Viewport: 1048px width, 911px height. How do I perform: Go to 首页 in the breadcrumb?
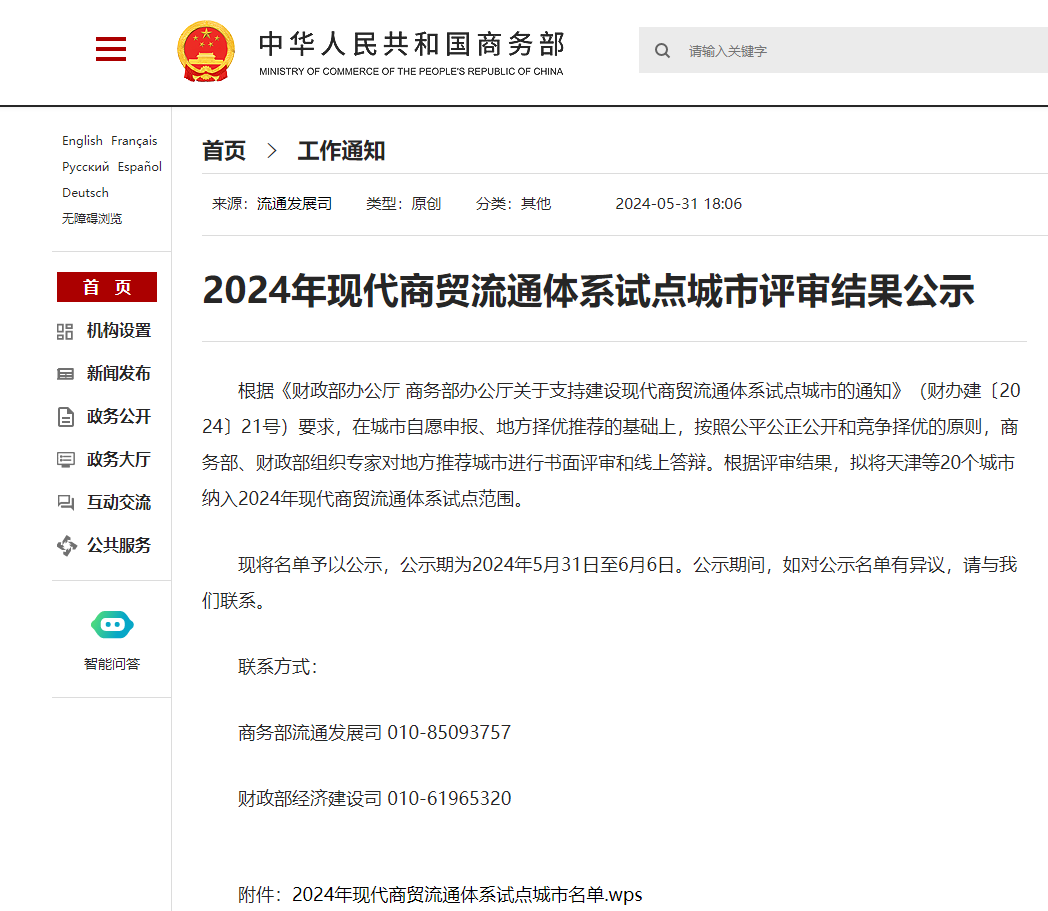[x=224, y=151]
